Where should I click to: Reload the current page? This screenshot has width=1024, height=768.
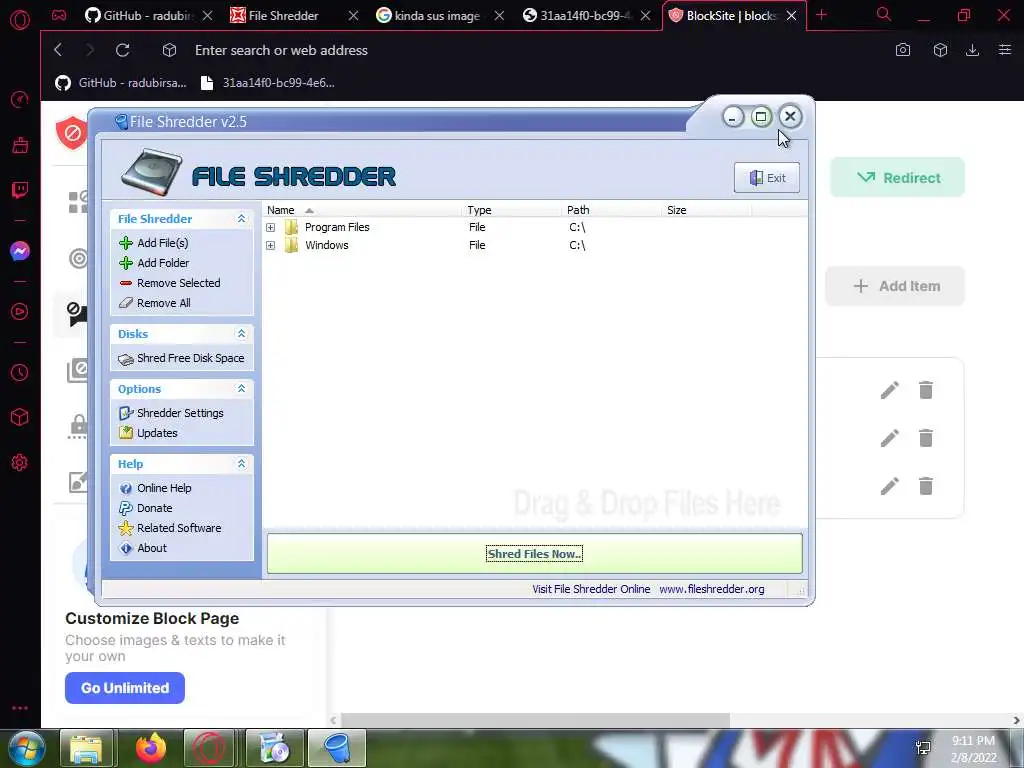tap(123, 50)
